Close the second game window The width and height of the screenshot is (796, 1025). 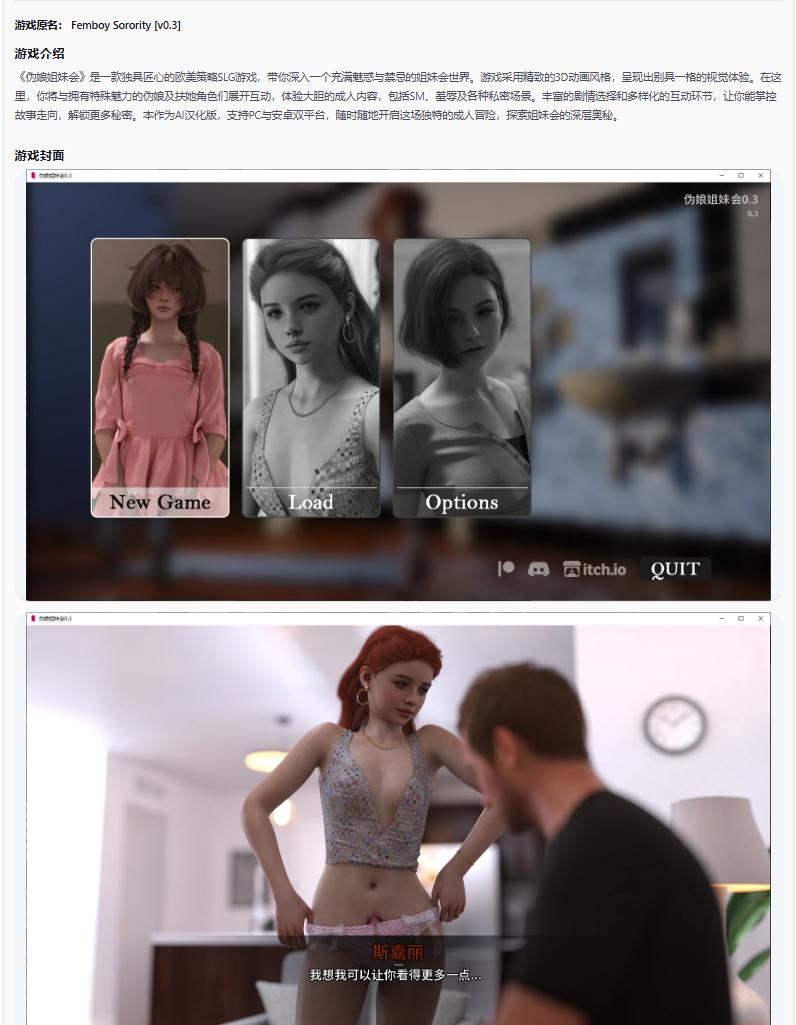coord(760,618)
